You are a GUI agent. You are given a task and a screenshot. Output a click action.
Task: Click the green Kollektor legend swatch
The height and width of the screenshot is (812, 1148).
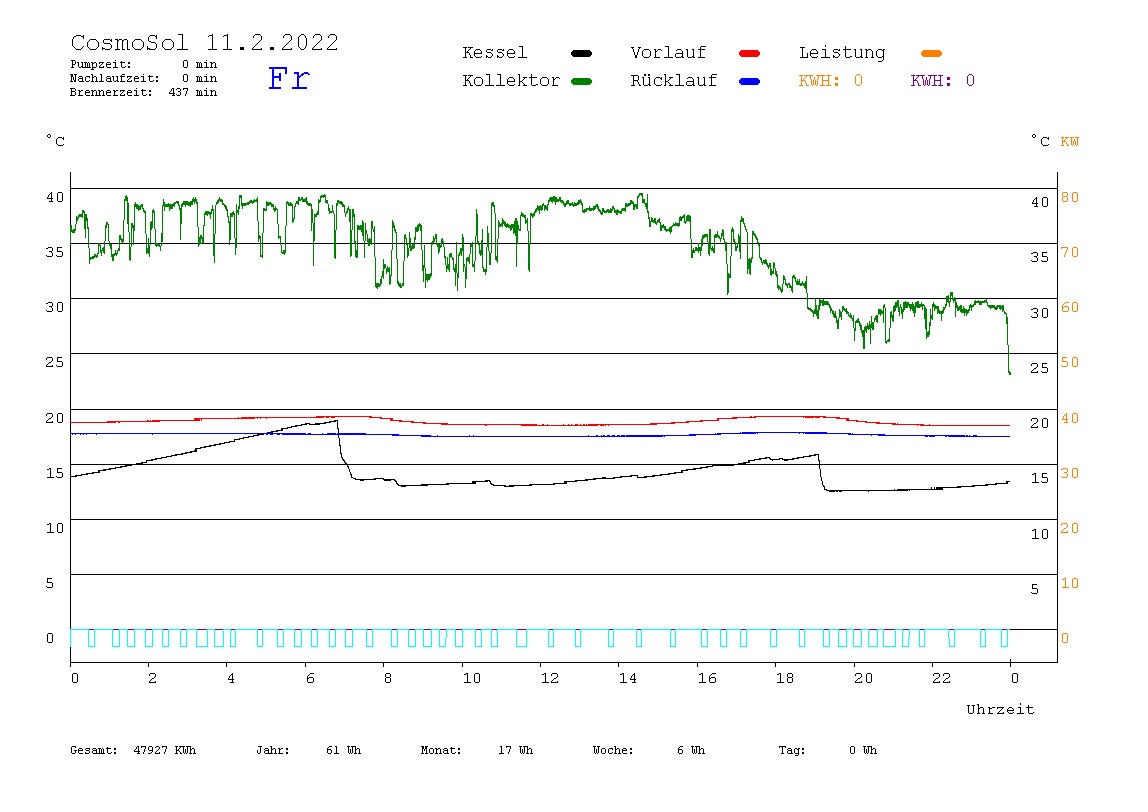click(581, 81)
